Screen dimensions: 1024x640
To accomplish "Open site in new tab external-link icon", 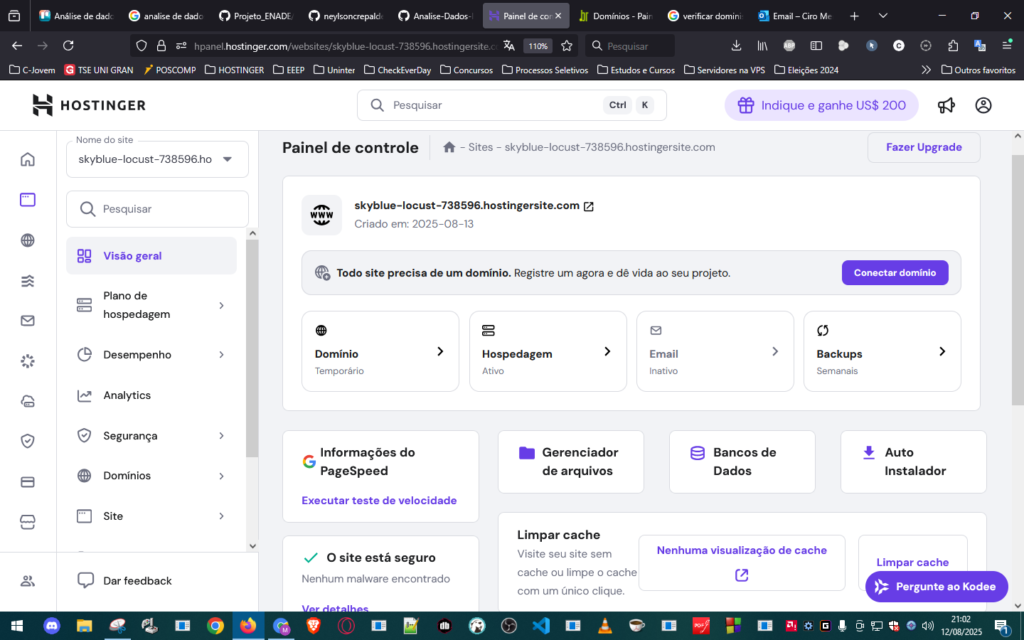I will tap(589, 206).
